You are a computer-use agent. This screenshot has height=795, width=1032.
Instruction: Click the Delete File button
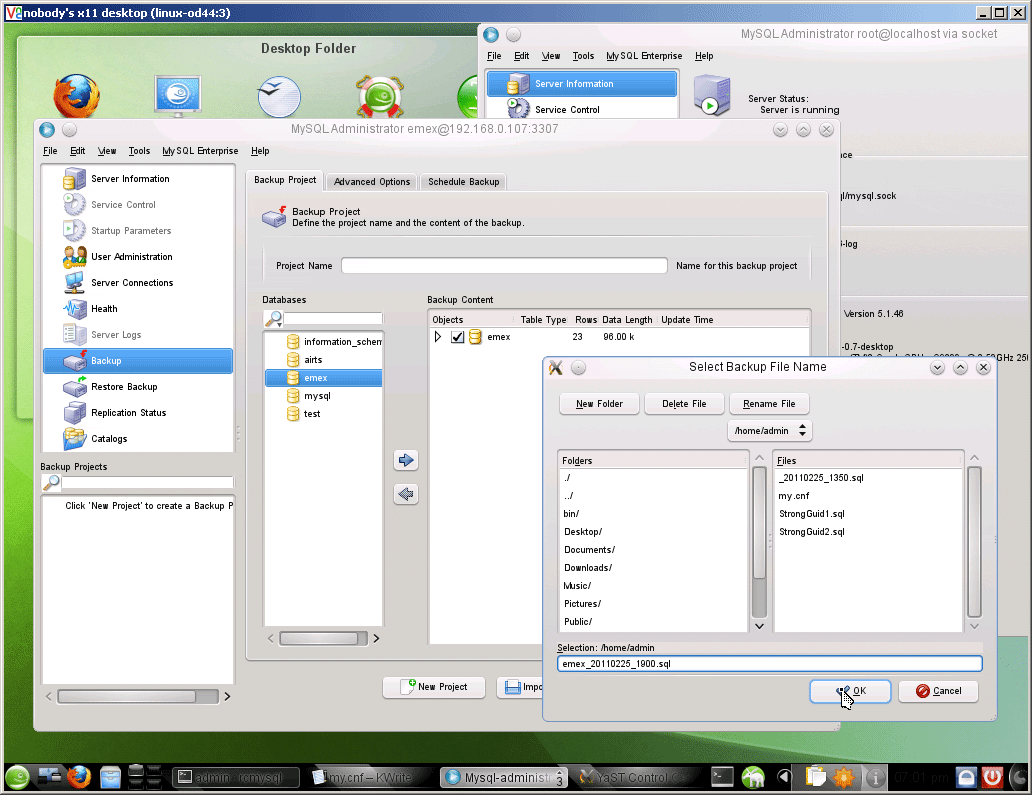click(x=684, y=403)
